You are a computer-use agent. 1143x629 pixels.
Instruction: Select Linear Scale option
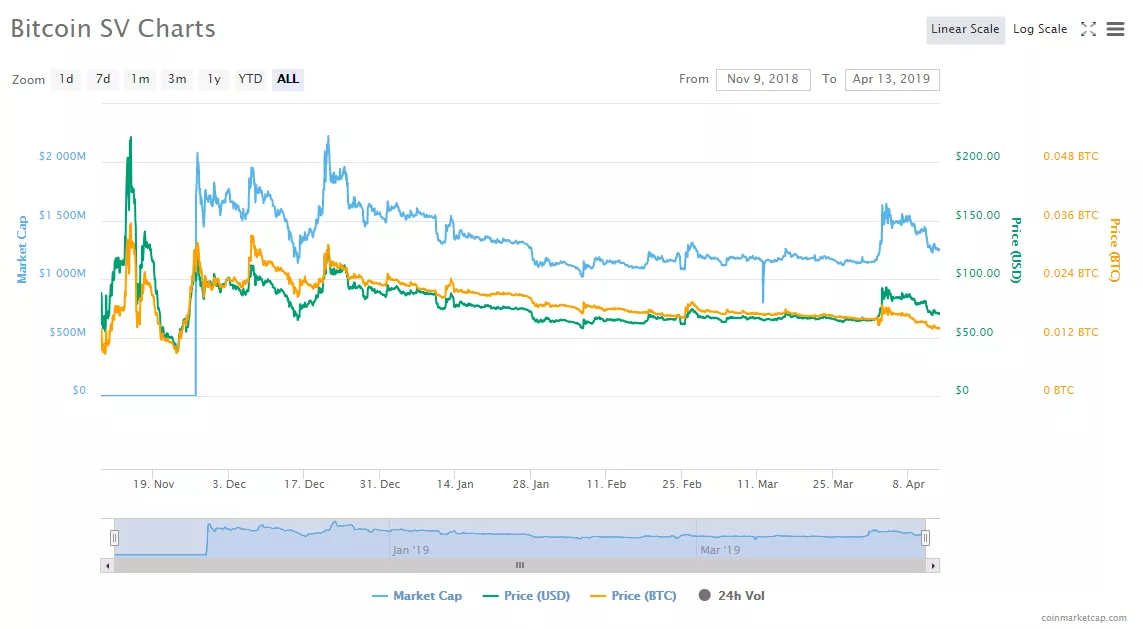click(x=965, y=29)
